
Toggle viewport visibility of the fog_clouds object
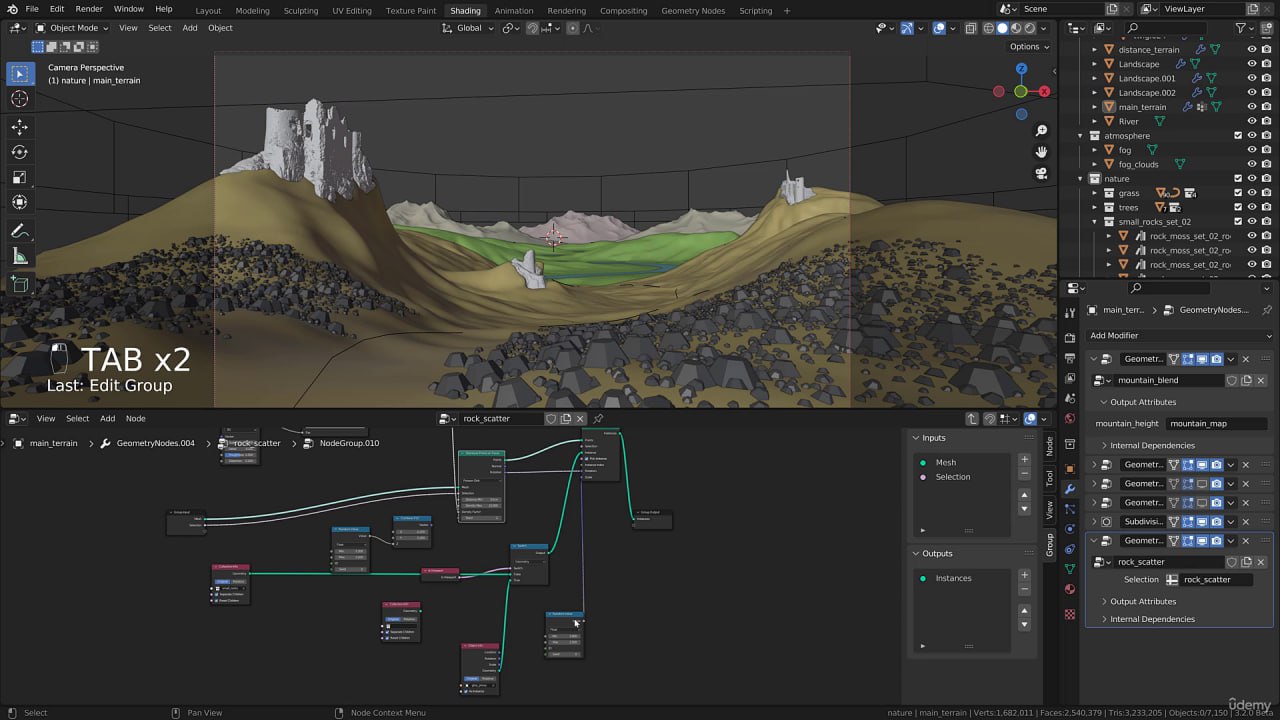pyautogui.click(x=1251, y=164)
